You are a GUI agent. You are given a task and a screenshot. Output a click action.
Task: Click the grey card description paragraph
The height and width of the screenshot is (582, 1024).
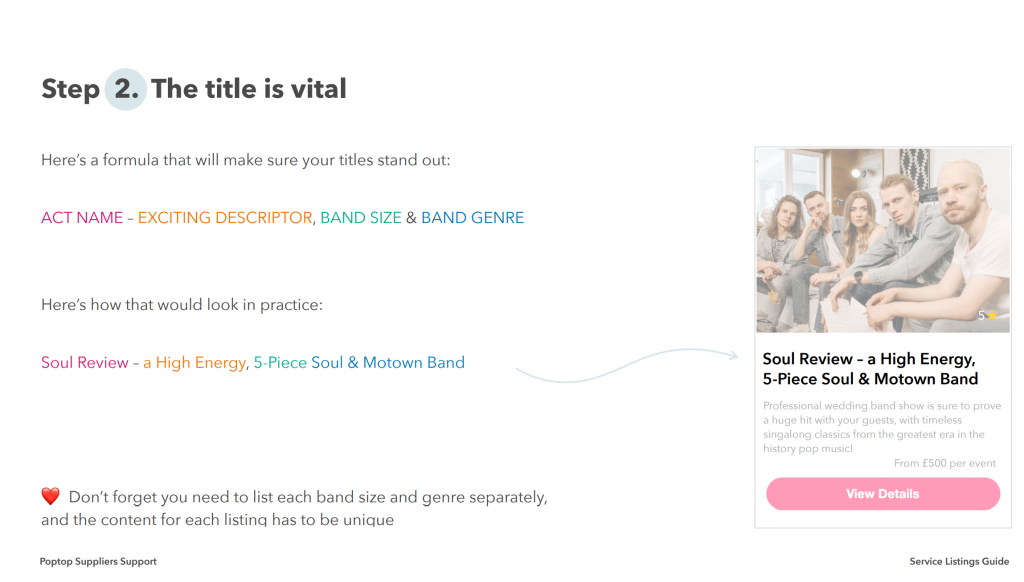tap(873, 428)
